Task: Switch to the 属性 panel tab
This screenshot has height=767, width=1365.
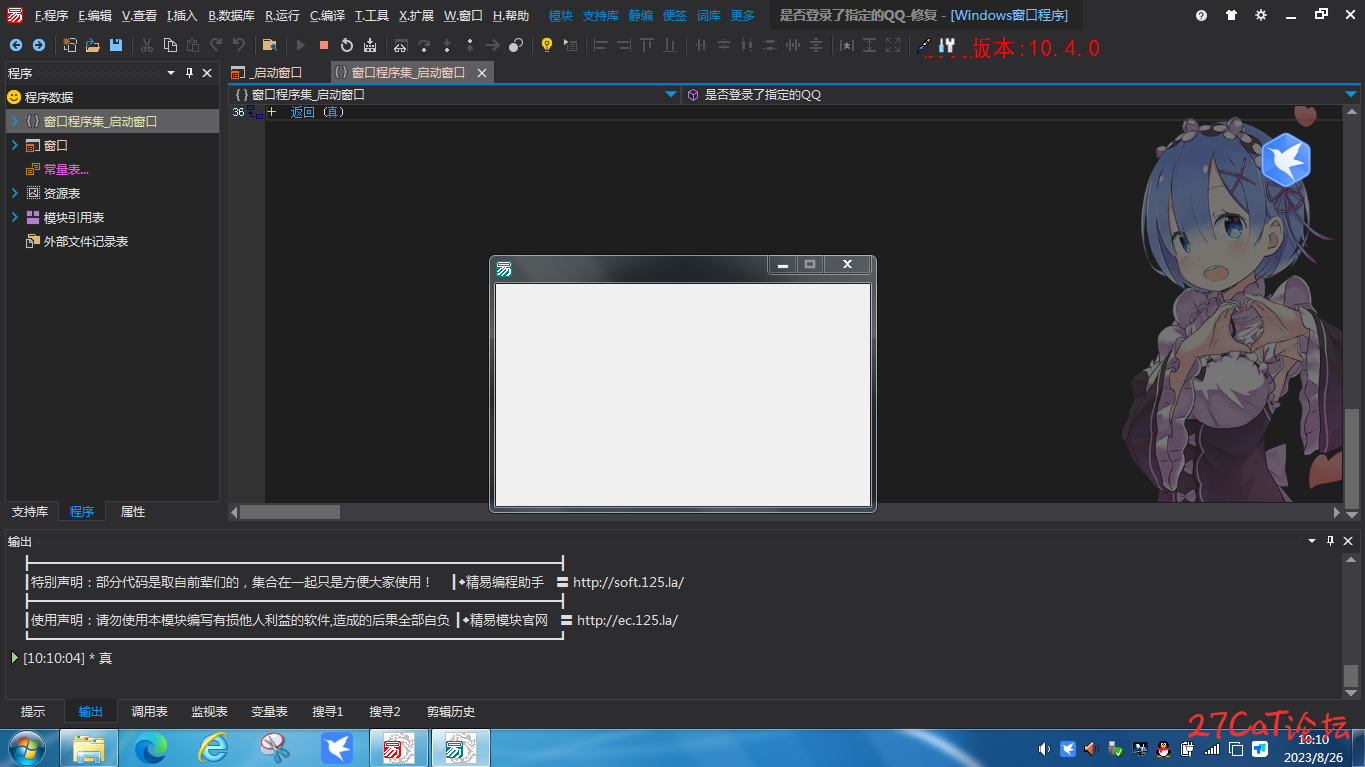Action: click(133, 511)
